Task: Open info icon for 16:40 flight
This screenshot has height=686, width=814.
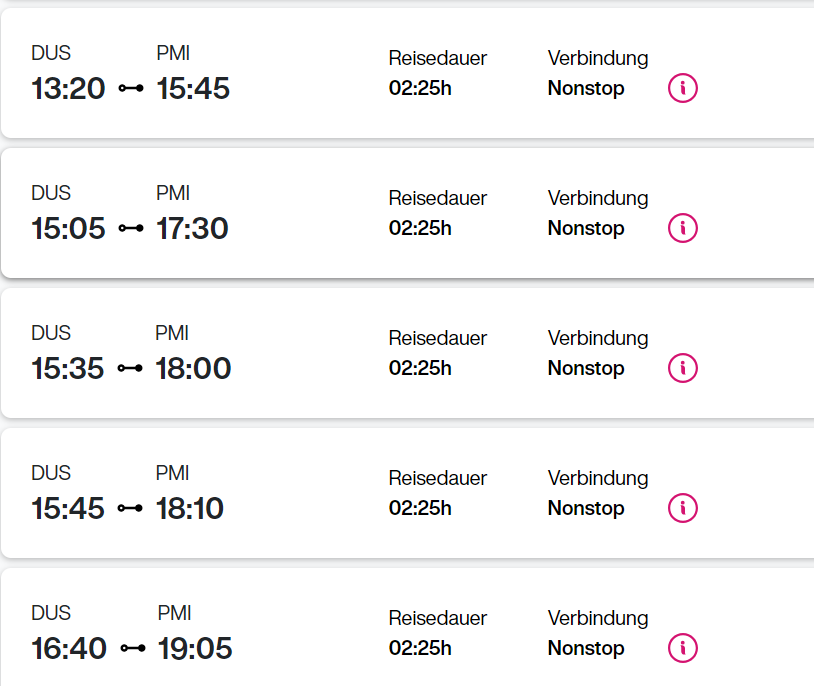Action: (682, 648)
